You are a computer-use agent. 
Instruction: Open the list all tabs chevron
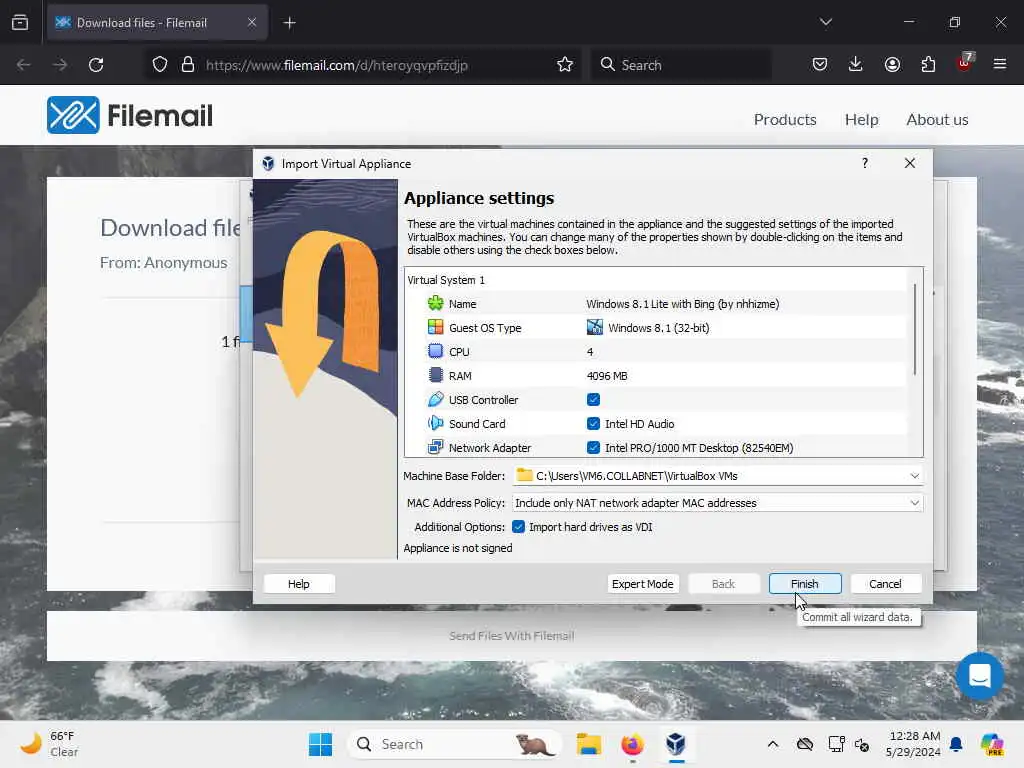coord(825,22)
